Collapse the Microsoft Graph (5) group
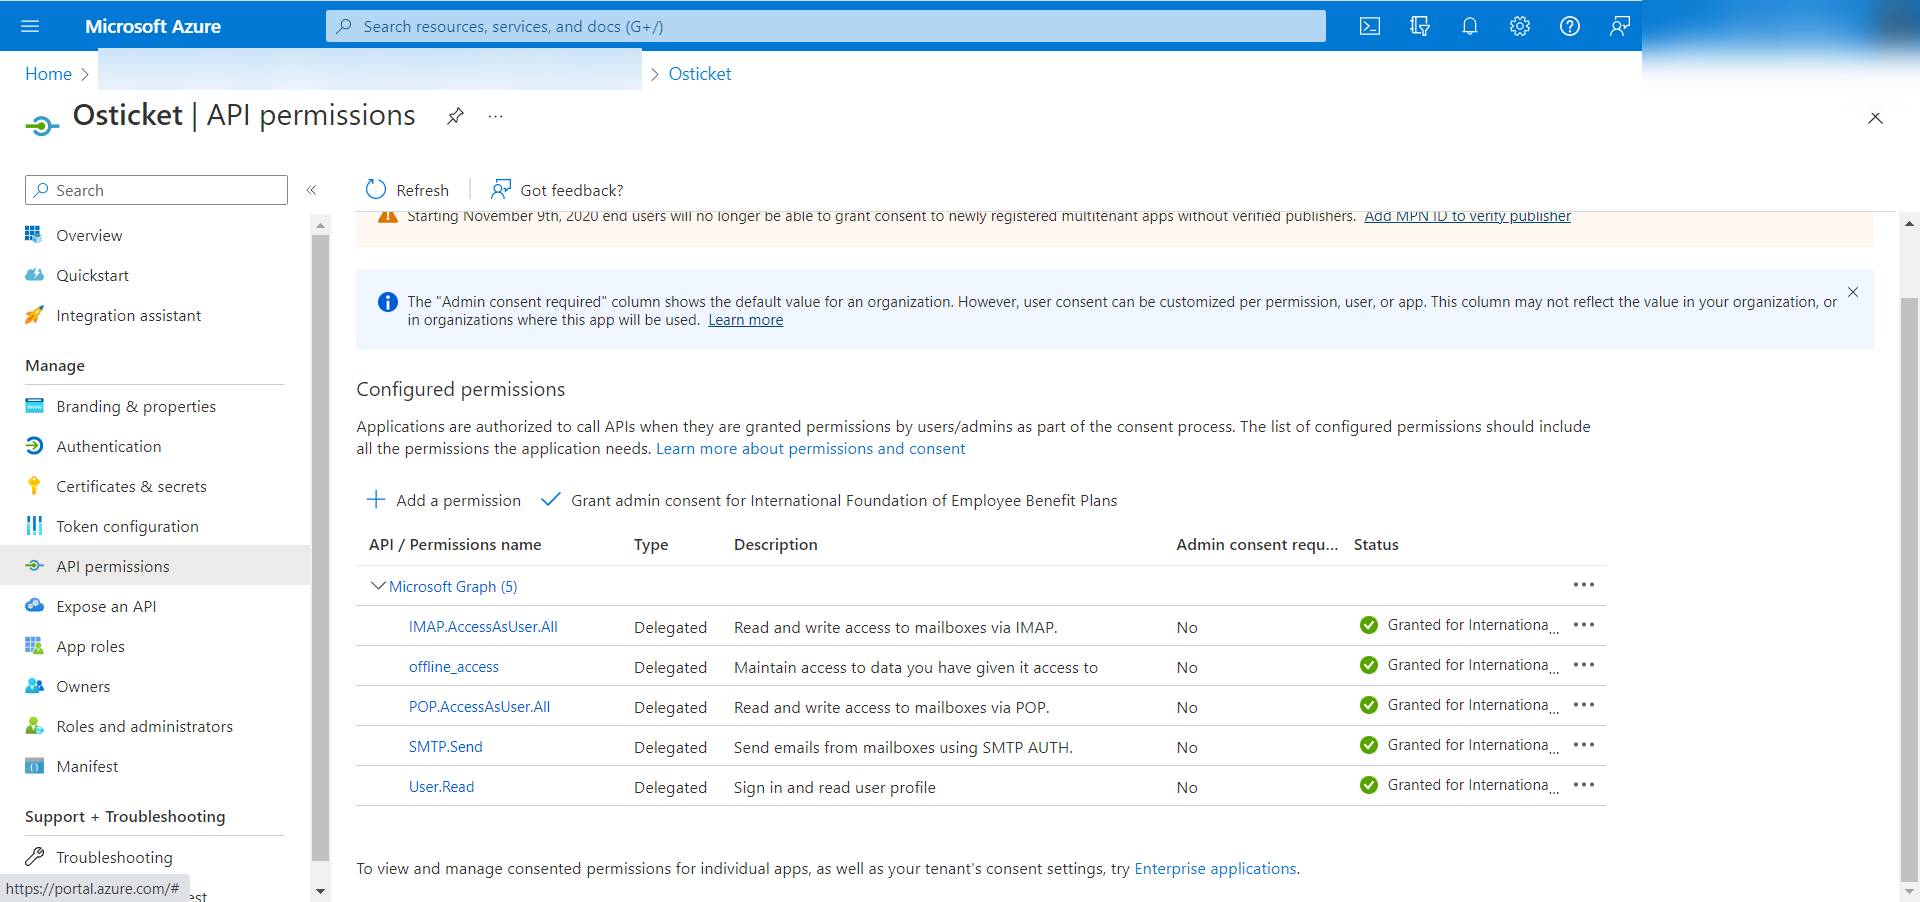The width and height of the screenshot is (1920, 902). (x=378, y=586)
